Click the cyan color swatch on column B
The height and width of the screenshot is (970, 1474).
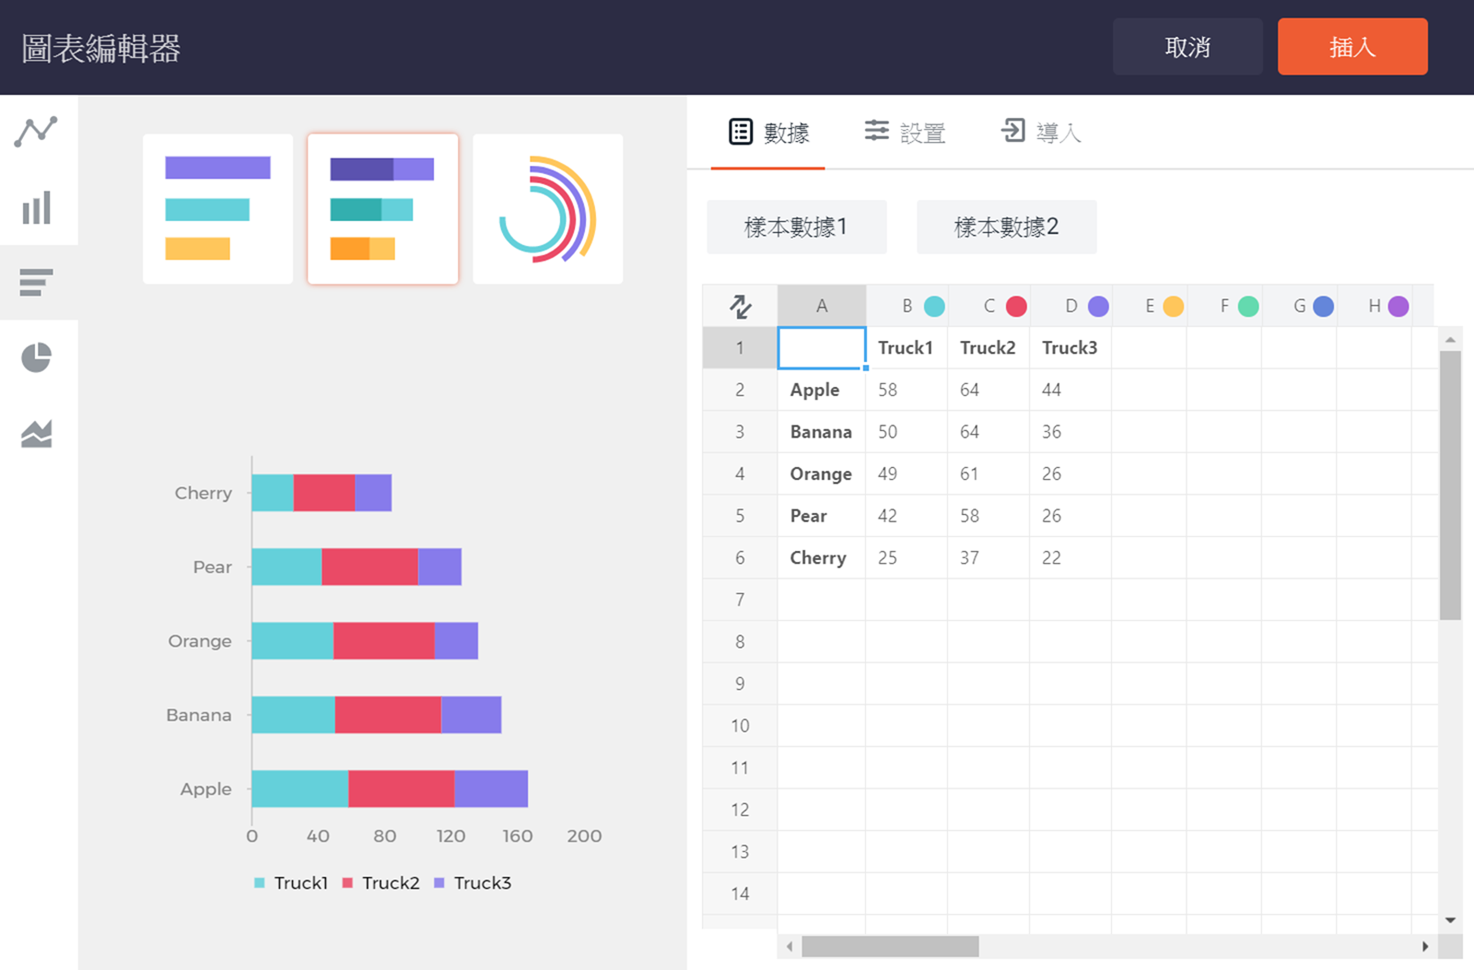point(934,306)
